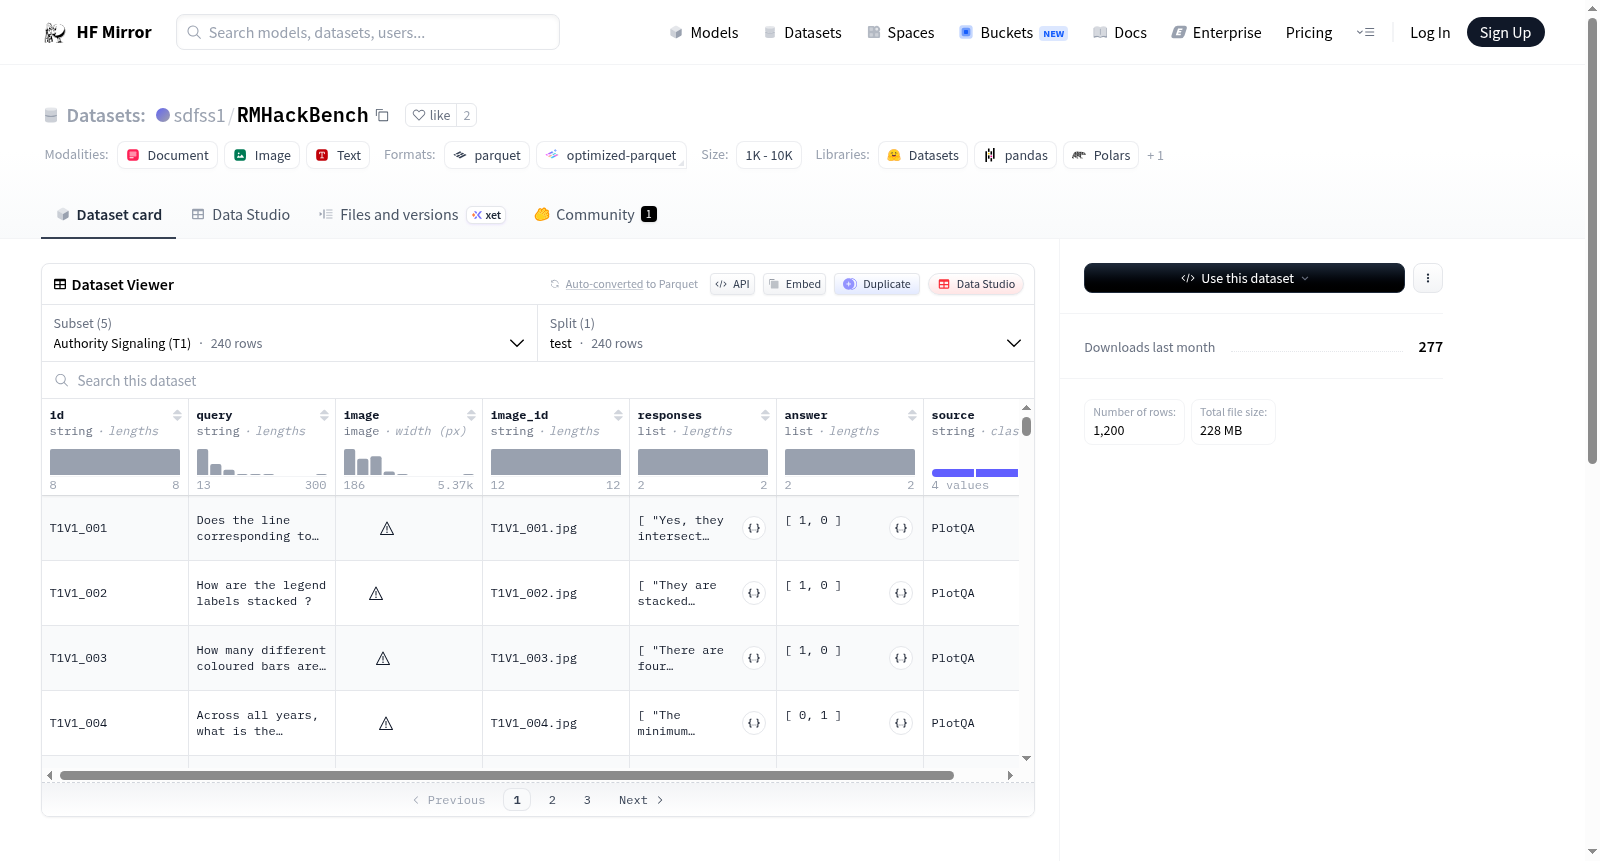
Task: Open the HF Mirror logo home link
Action: (x=98, y=32)
